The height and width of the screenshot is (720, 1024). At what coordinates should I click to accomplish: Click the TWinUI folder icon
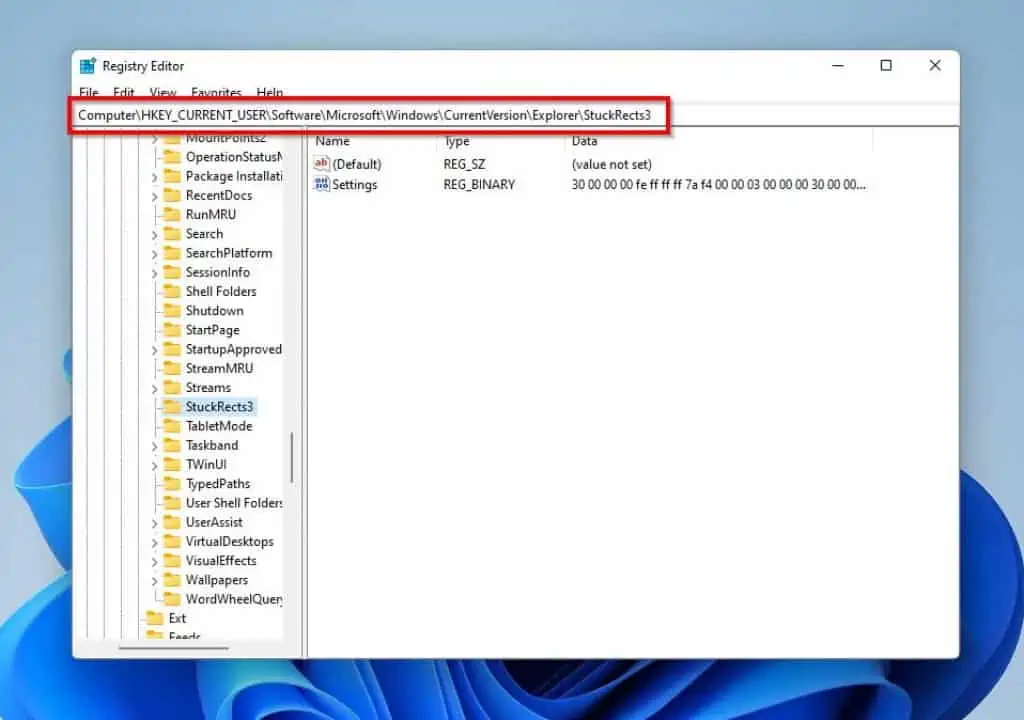[172, 465]
